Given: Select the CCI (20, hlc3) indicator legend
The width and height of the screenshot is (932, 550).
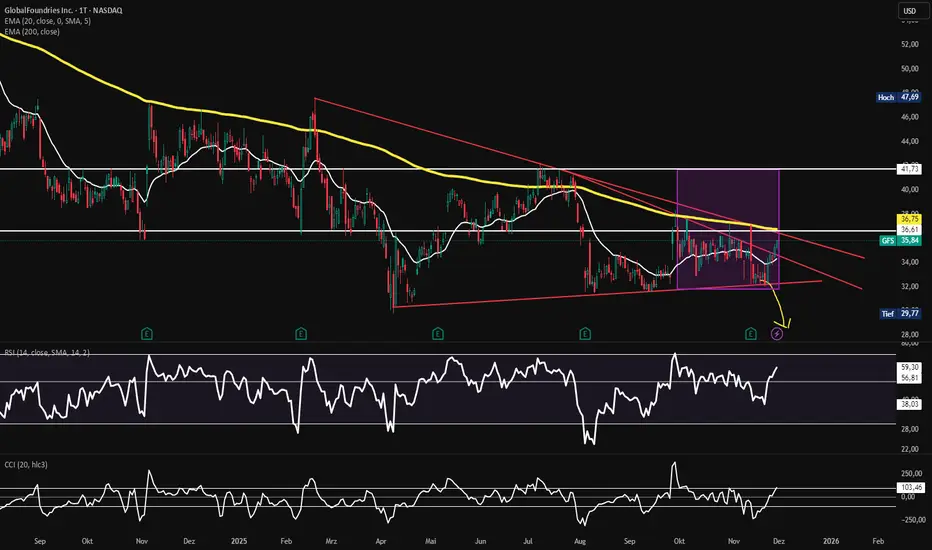Looking at the screenshot, I should click(x=26, y=464).
